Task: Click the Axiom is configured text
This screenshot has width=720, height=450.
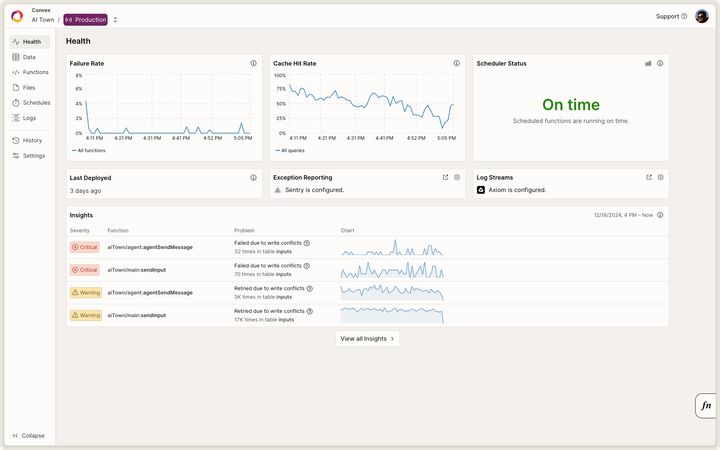Action: click(x=517, y=190)
